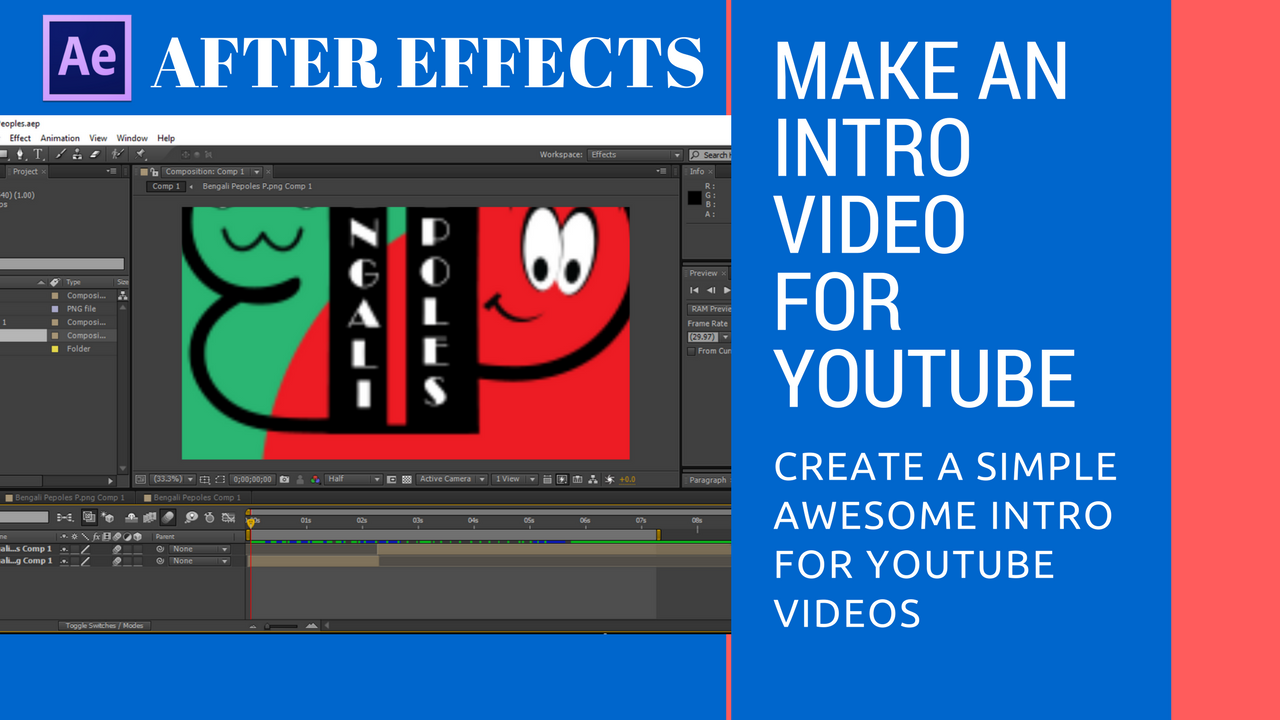Viewport: 1280px width, 720px height.
Task: Click the +0.0 exposure value
Action: point(628,480)
